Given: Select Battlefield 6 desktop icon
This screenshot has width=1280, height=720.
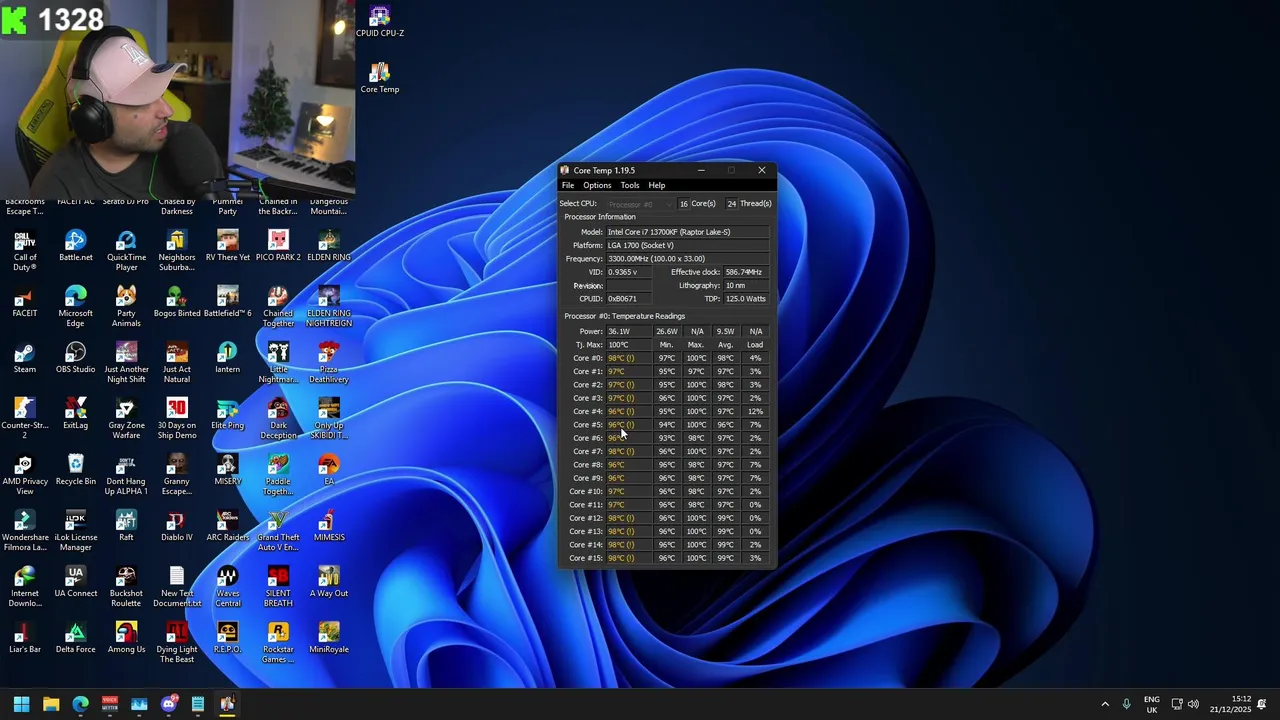Looking at the screenshot, I should pyautogui.click(x=228, y=302).
